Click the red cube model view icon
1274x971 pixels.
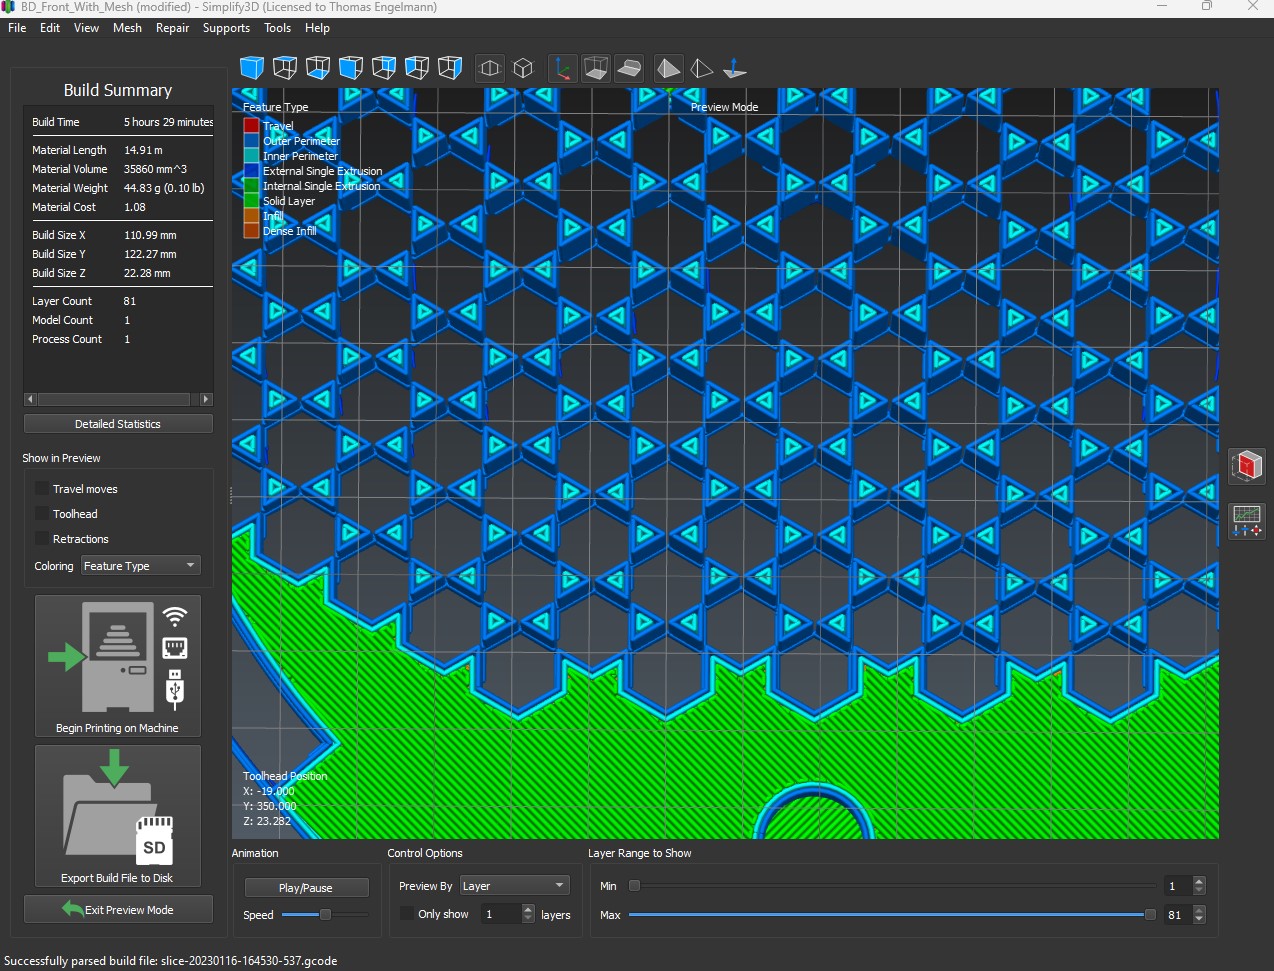1247,465
